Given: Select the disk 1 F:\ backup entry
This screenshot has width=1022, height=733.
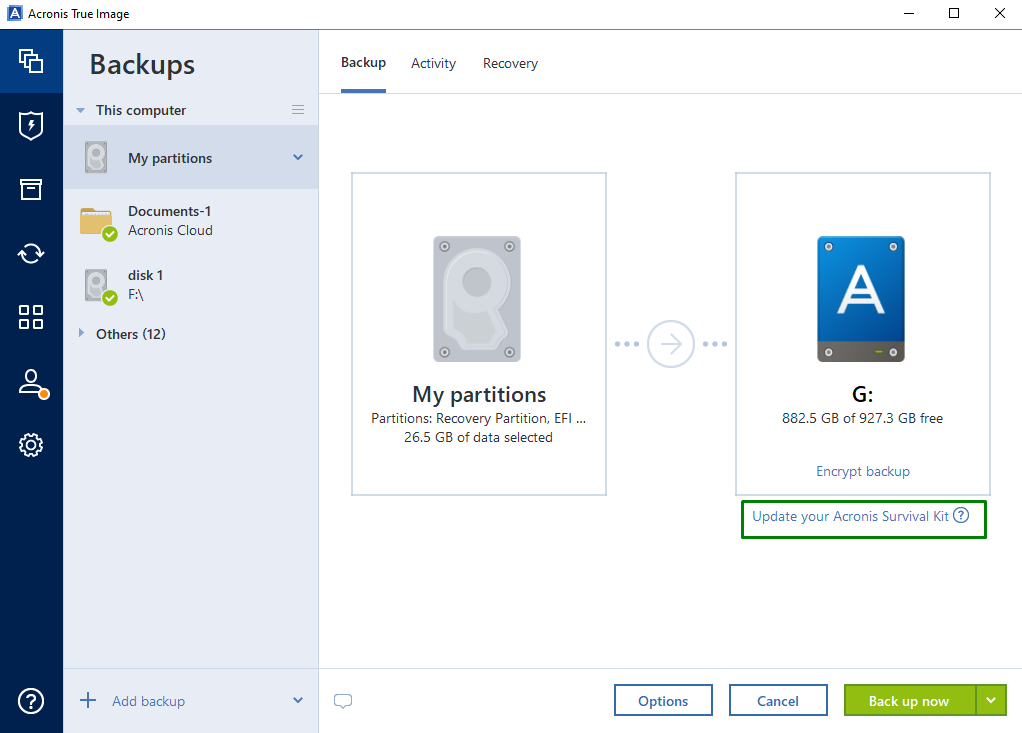Looking at the screenshot, I should pos(145,284).
